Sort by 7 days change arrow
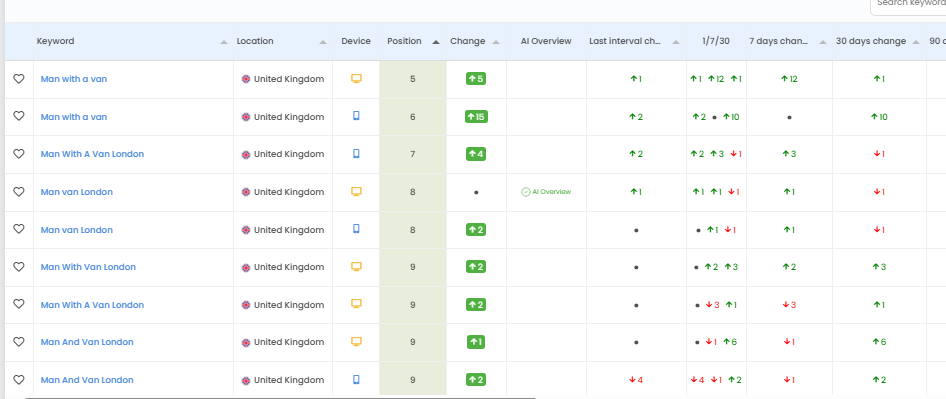Viewport: 946px width, 399px height. click(822, 42)
